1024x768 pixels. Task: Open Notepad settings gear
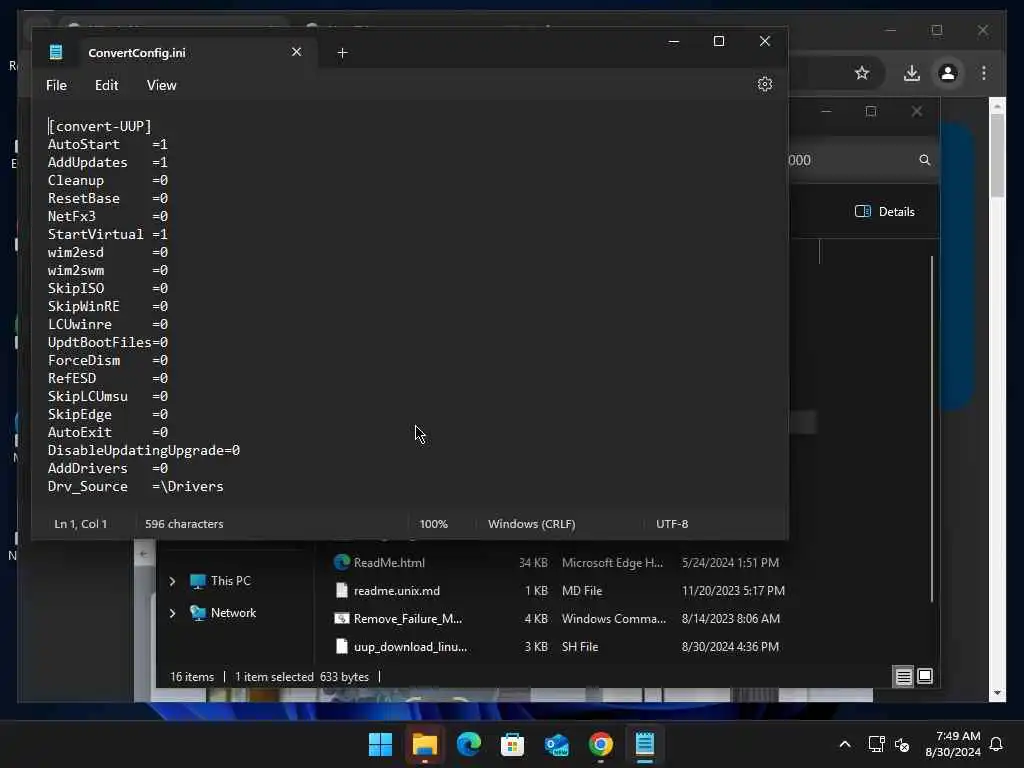pos(765,84)
